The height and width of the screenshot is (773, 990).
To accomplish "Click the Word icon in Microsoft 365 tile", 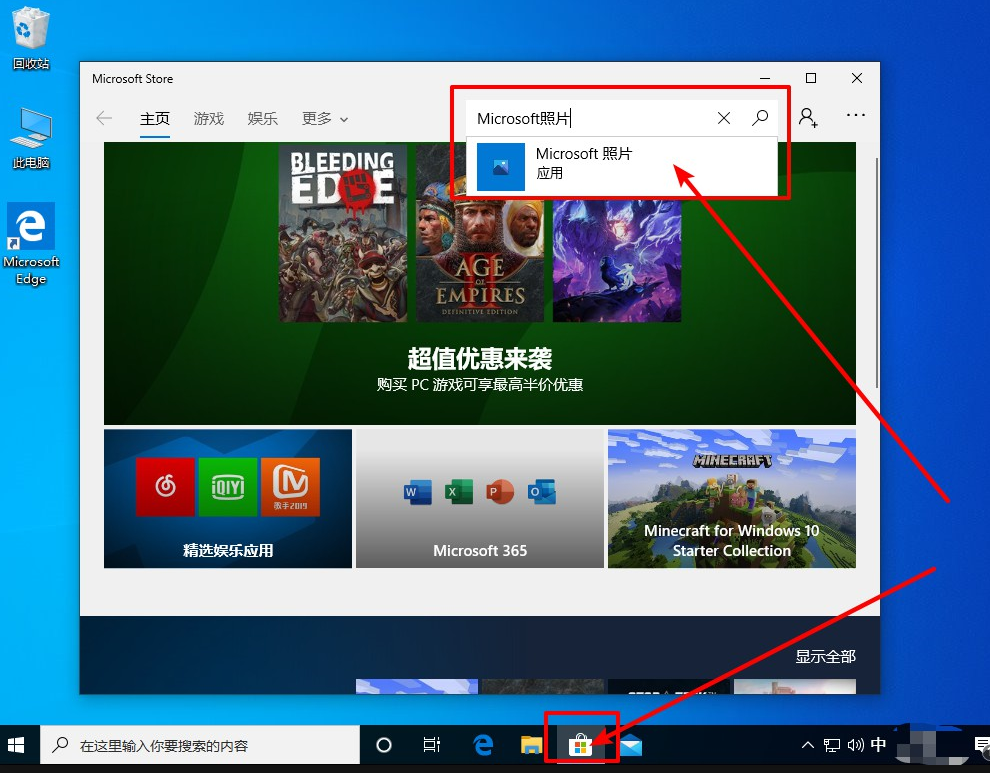I will [418, 492].
